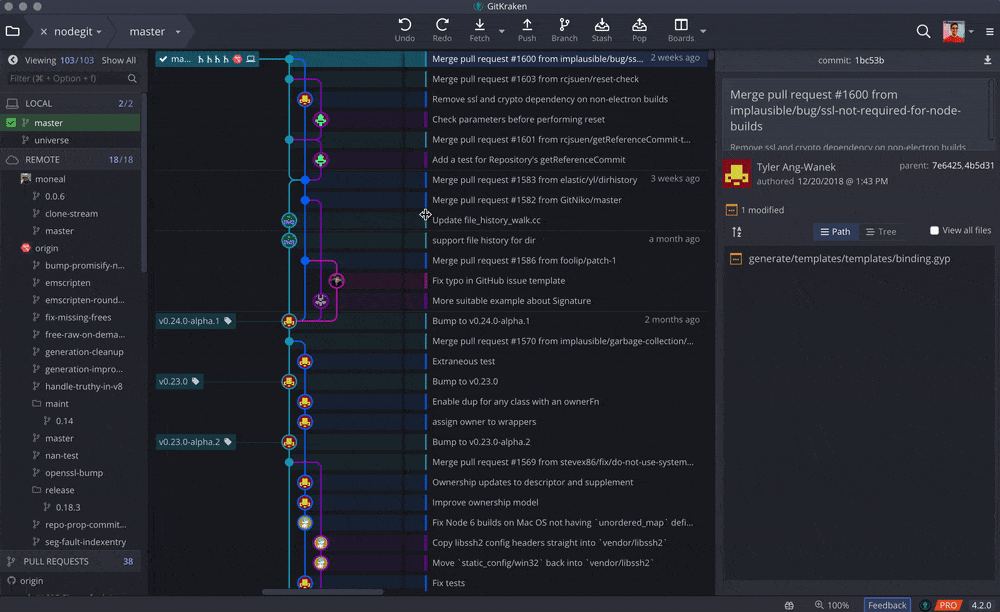
Task: Switch the file view to Path
Action: click(x=835, y=231)
